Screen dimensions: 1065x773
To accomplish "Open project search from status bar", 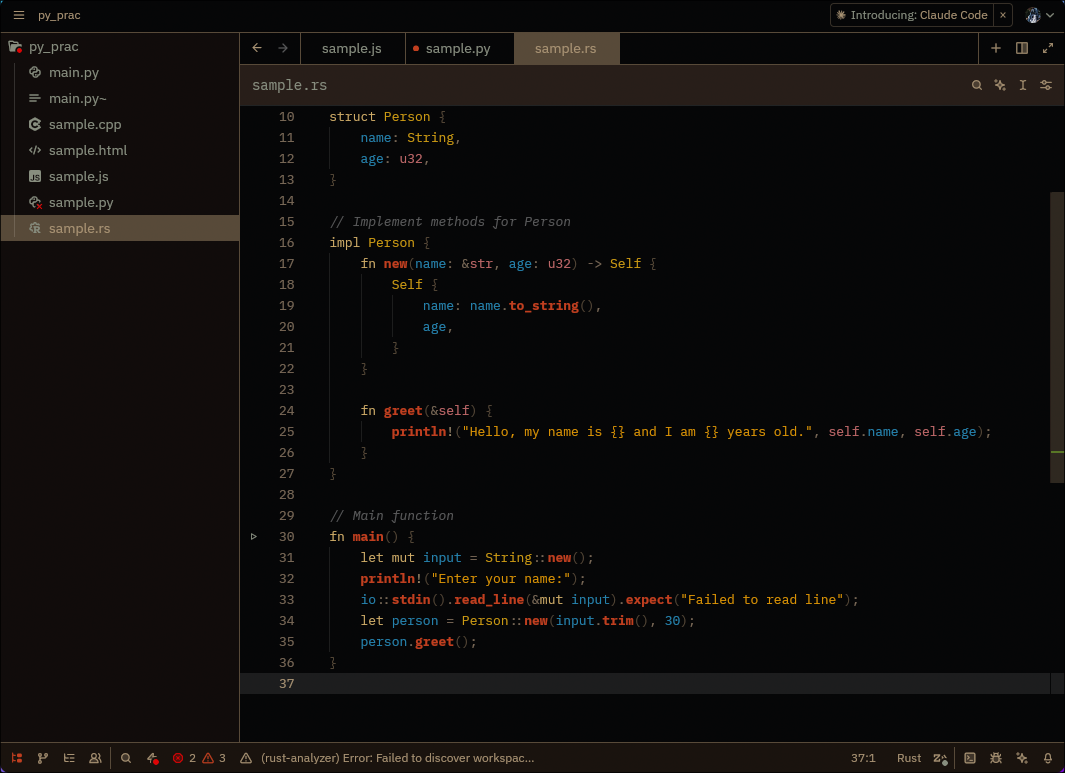I will coord(126,758).
